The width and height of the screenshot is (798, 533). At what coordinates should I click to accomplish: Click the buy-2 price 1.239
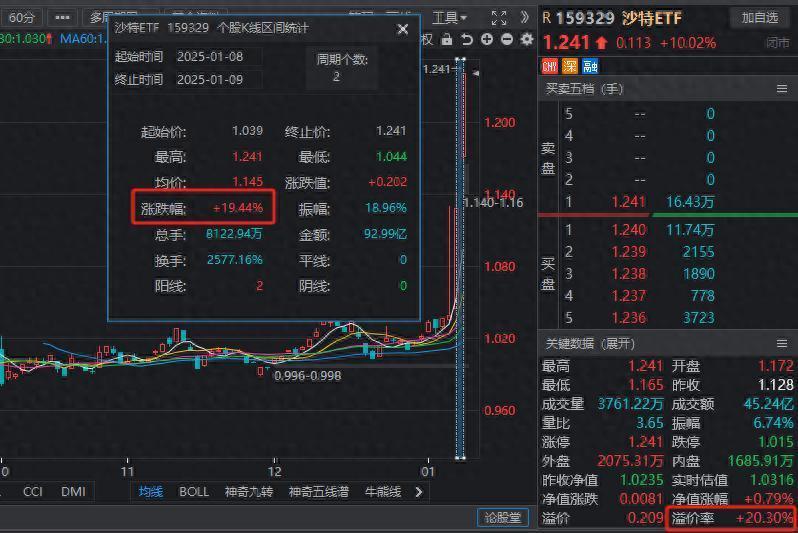pyautogui.click(x=629, y=252)
